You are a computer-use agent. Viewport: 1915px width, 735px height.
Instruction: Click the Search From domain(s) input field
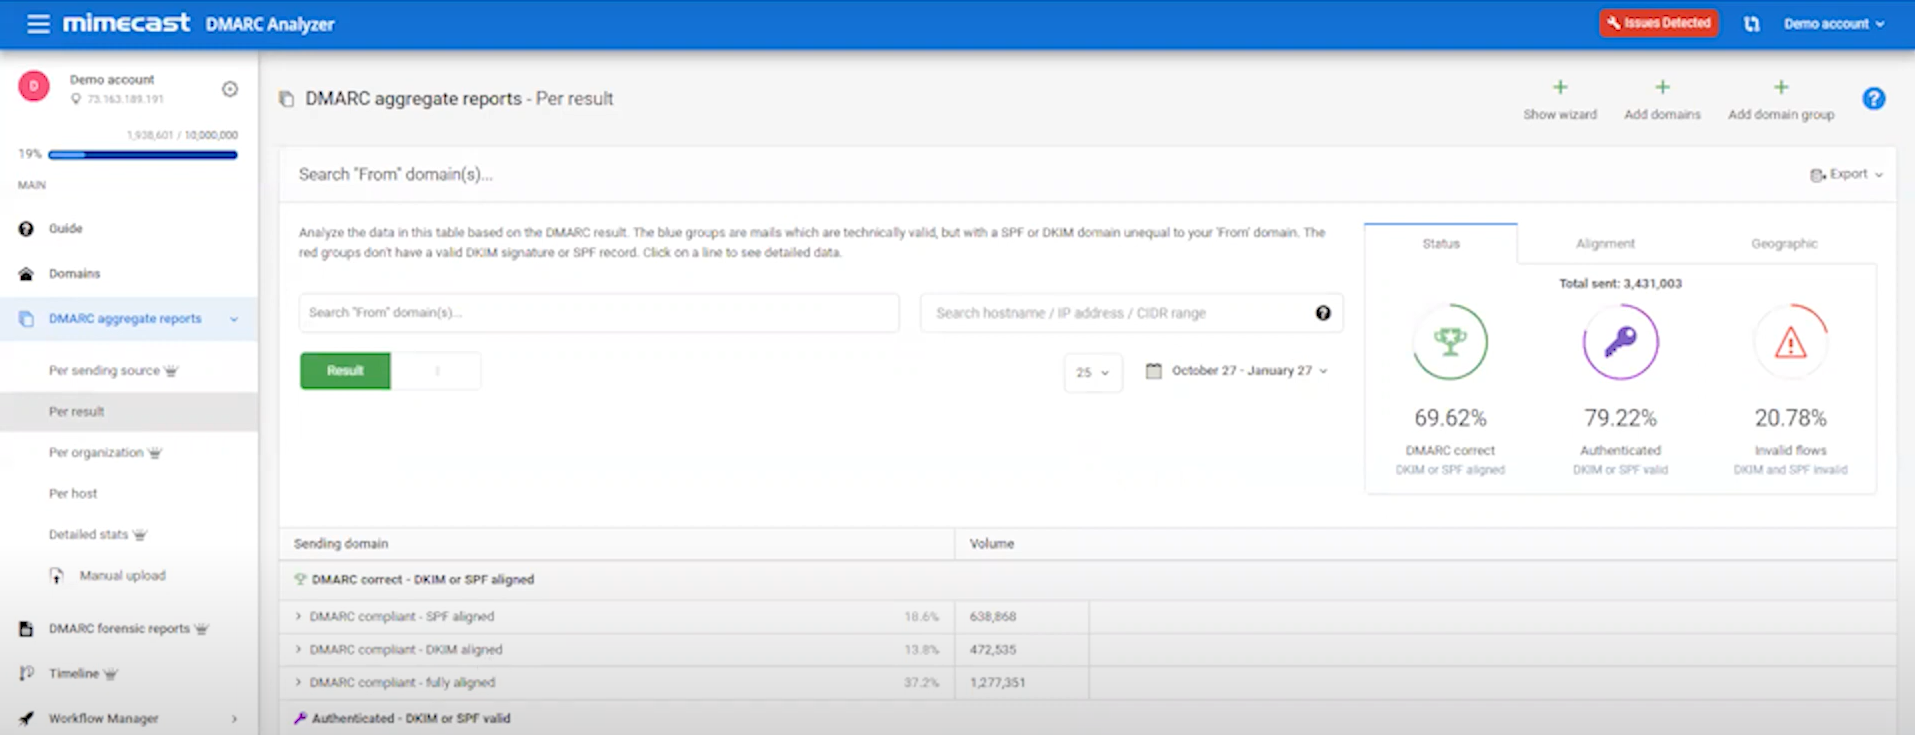598,313
